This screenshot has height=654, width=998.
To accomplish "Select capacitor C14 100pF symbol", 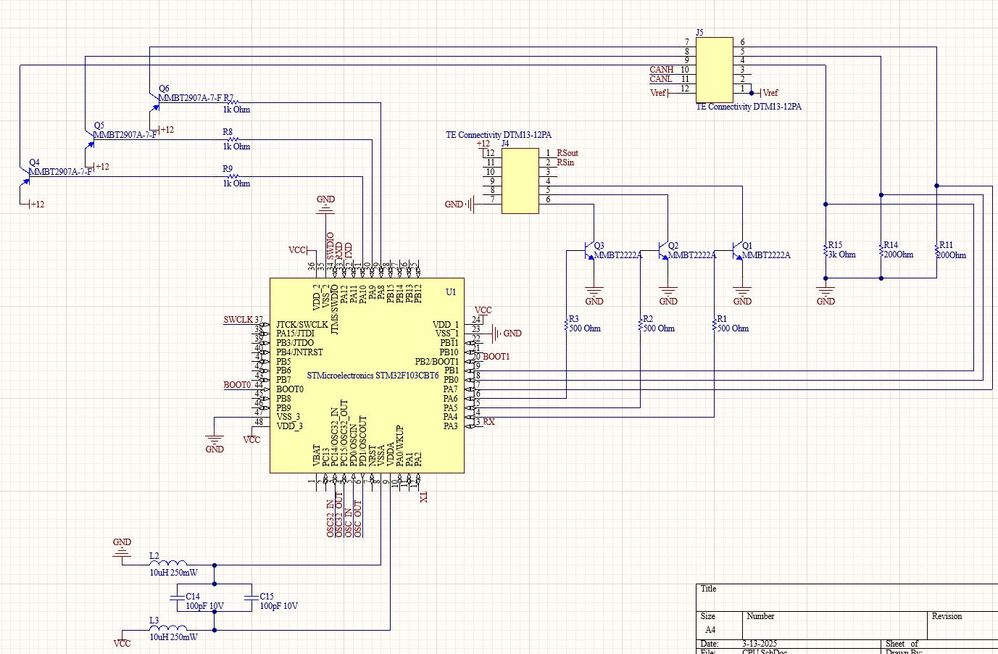I will click(178, 598).
